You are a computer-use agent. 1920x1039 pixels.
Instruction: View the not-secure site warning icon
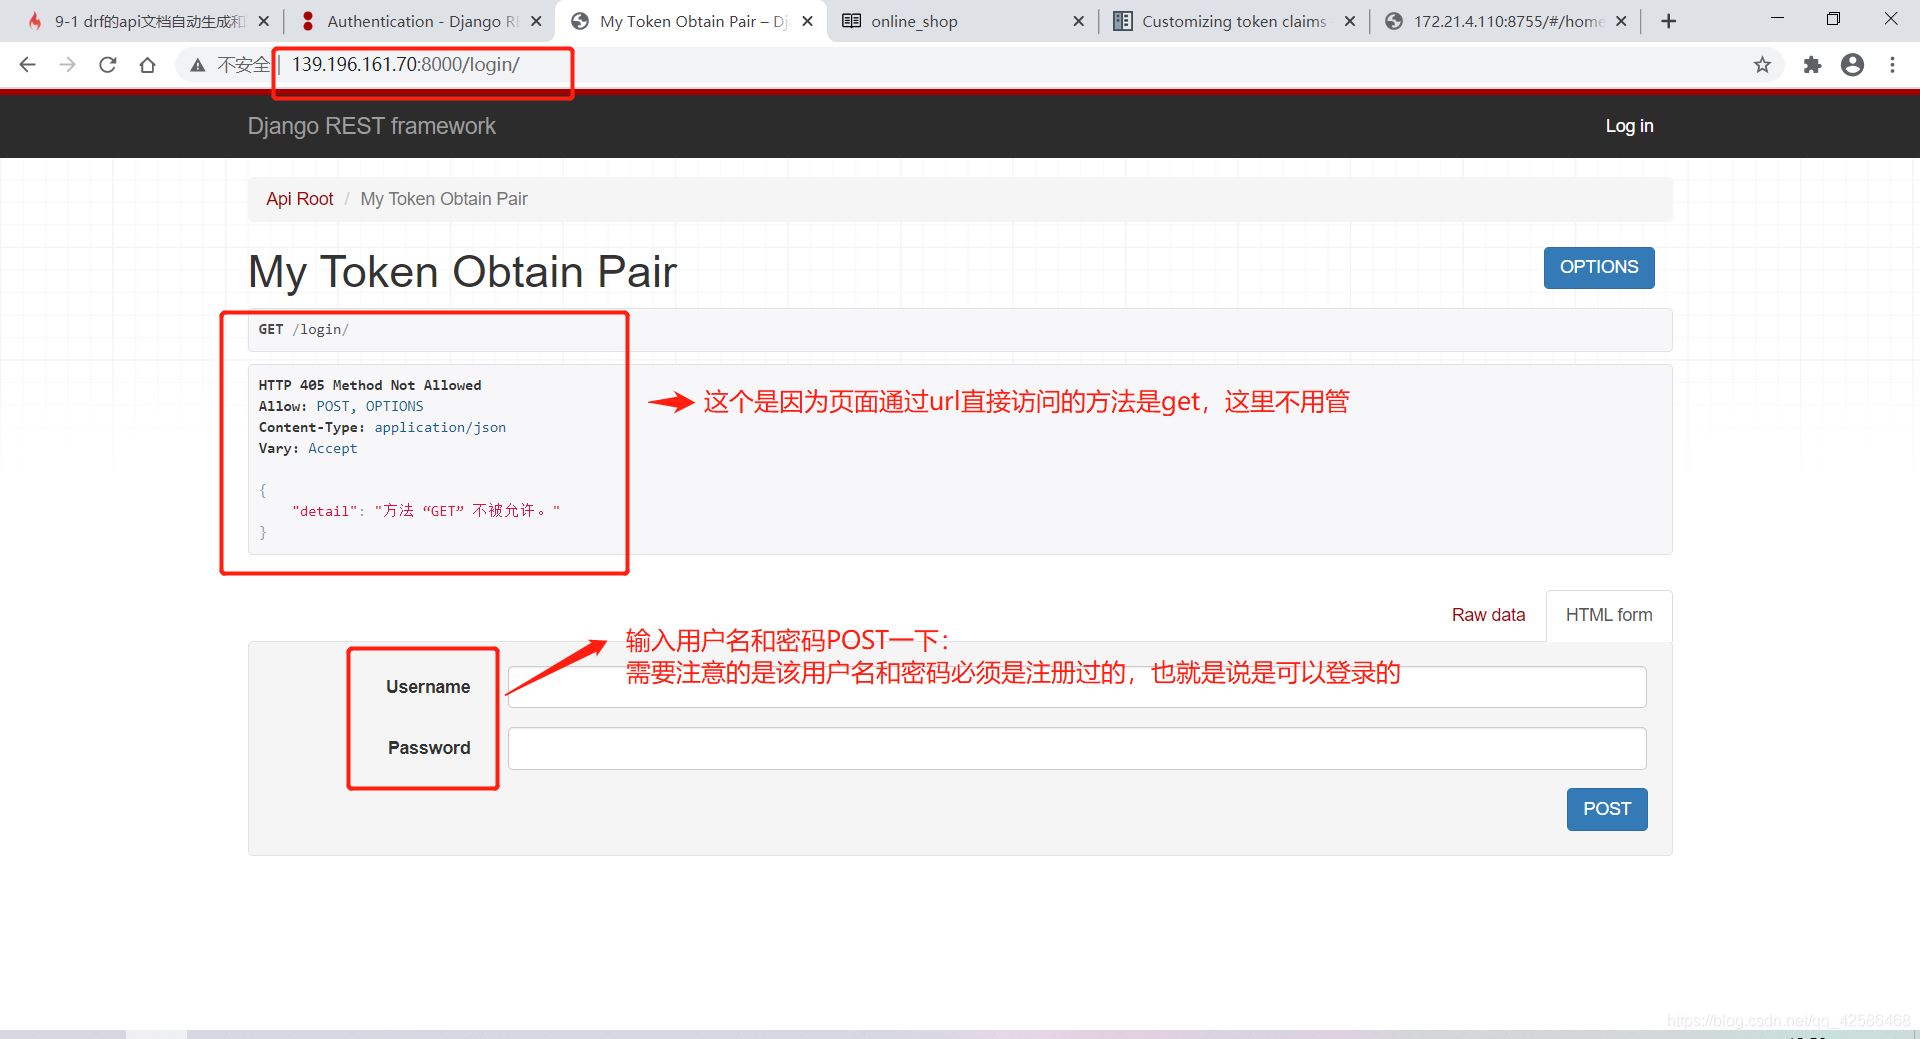click(198, 65)
